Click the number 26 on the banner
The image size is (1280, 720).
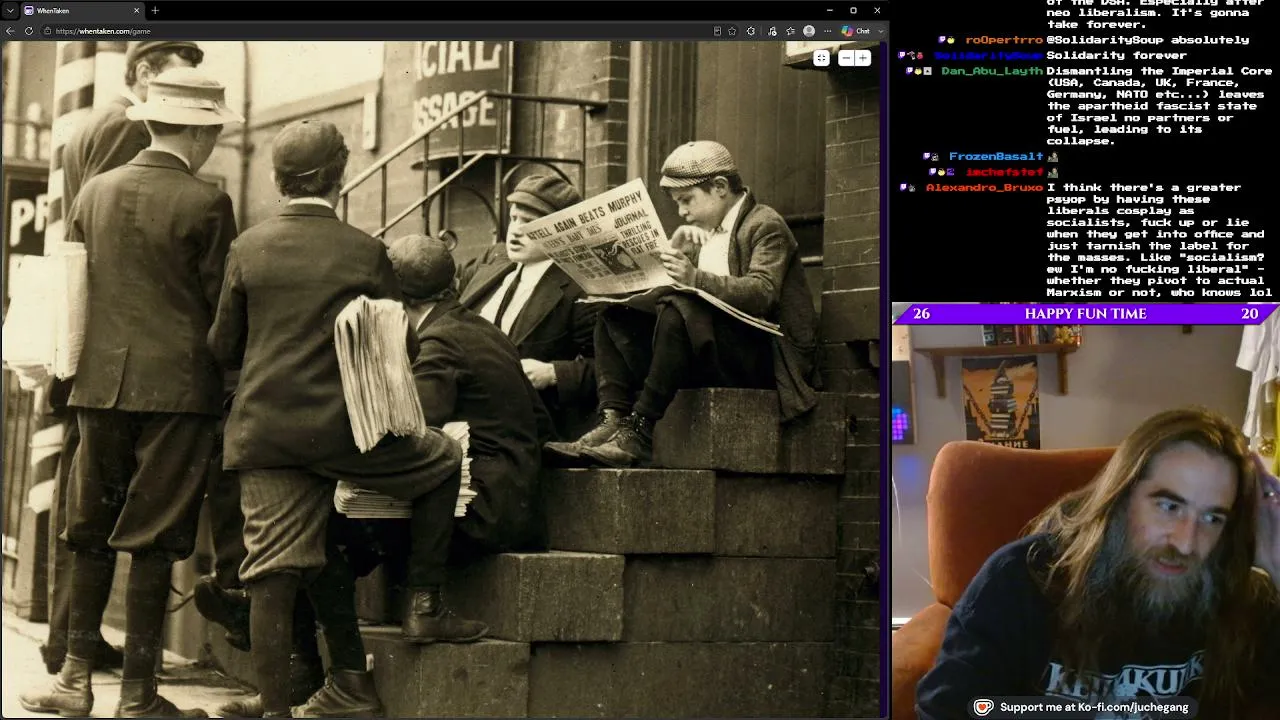click(921, 314)
